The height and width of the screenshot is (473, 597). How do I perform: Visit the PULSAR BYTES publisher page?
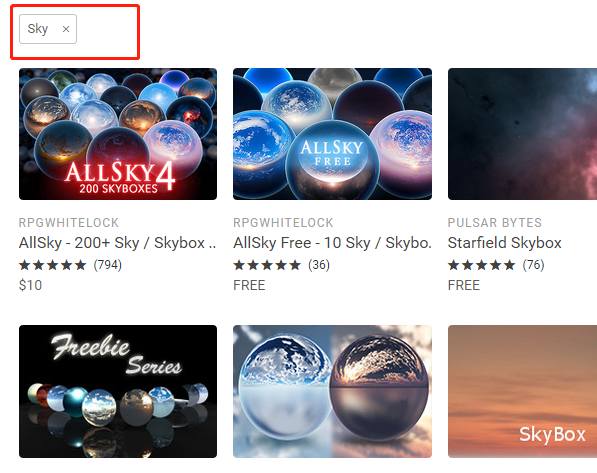pos(495,222)
